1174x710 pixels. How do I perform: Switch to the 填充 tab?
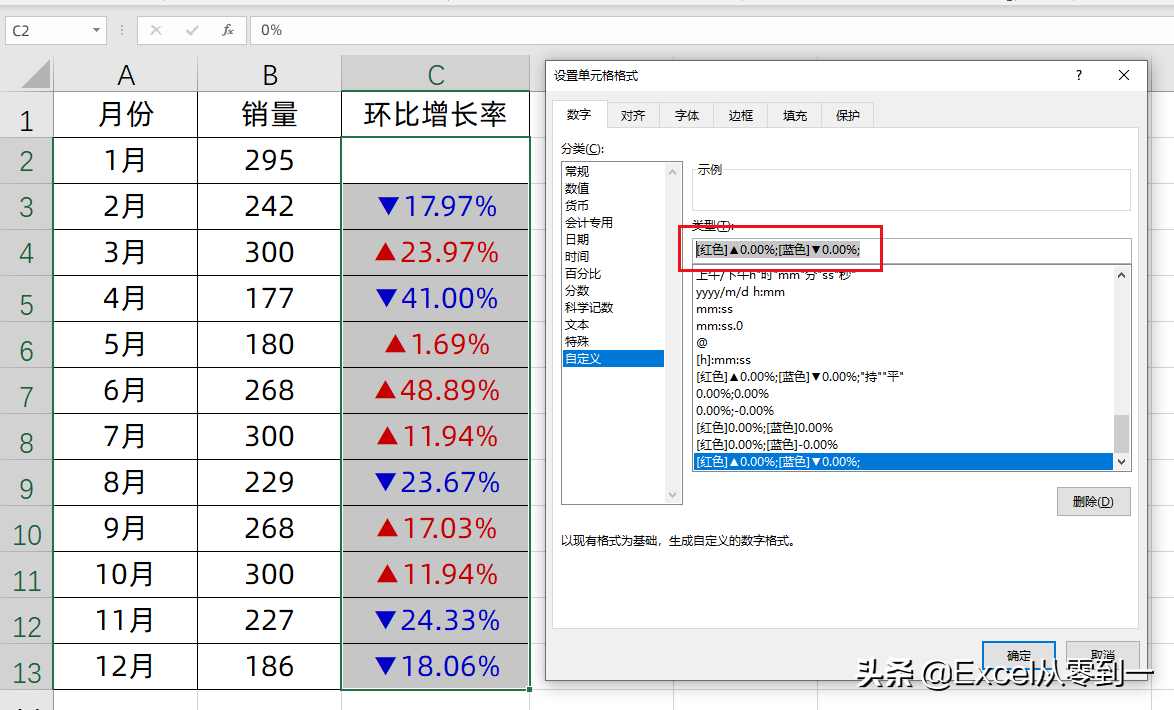point(794,115)
